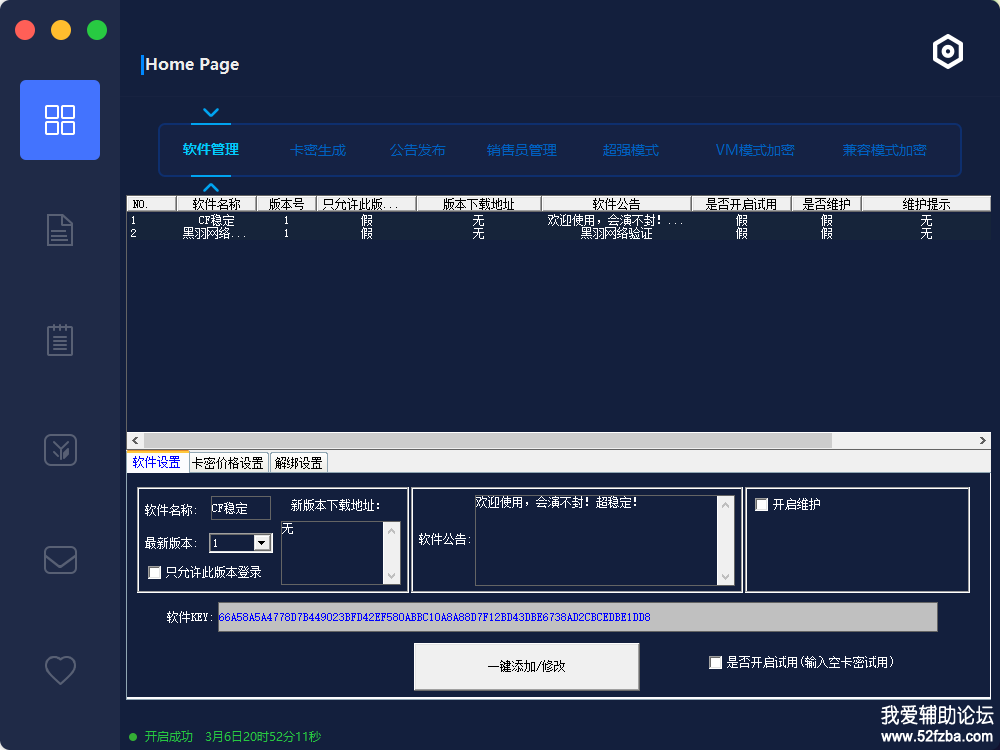The width and height of the screenshot is (1000, 750).
Task: Open the document page icon in sidebar
Action: click(x=60, y=230)
